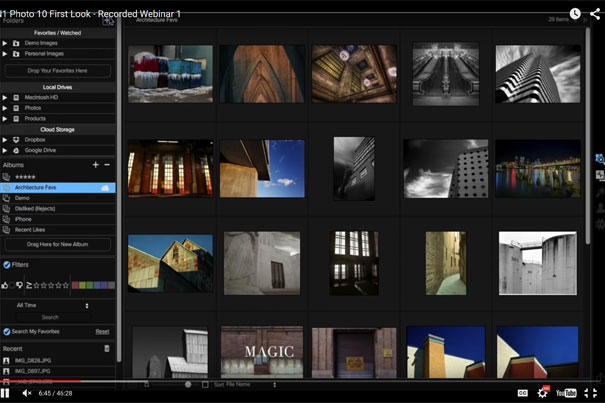605x403 pixels.
Task: Open the night city skyline thumbnail
Action: (x=538, y=169)
